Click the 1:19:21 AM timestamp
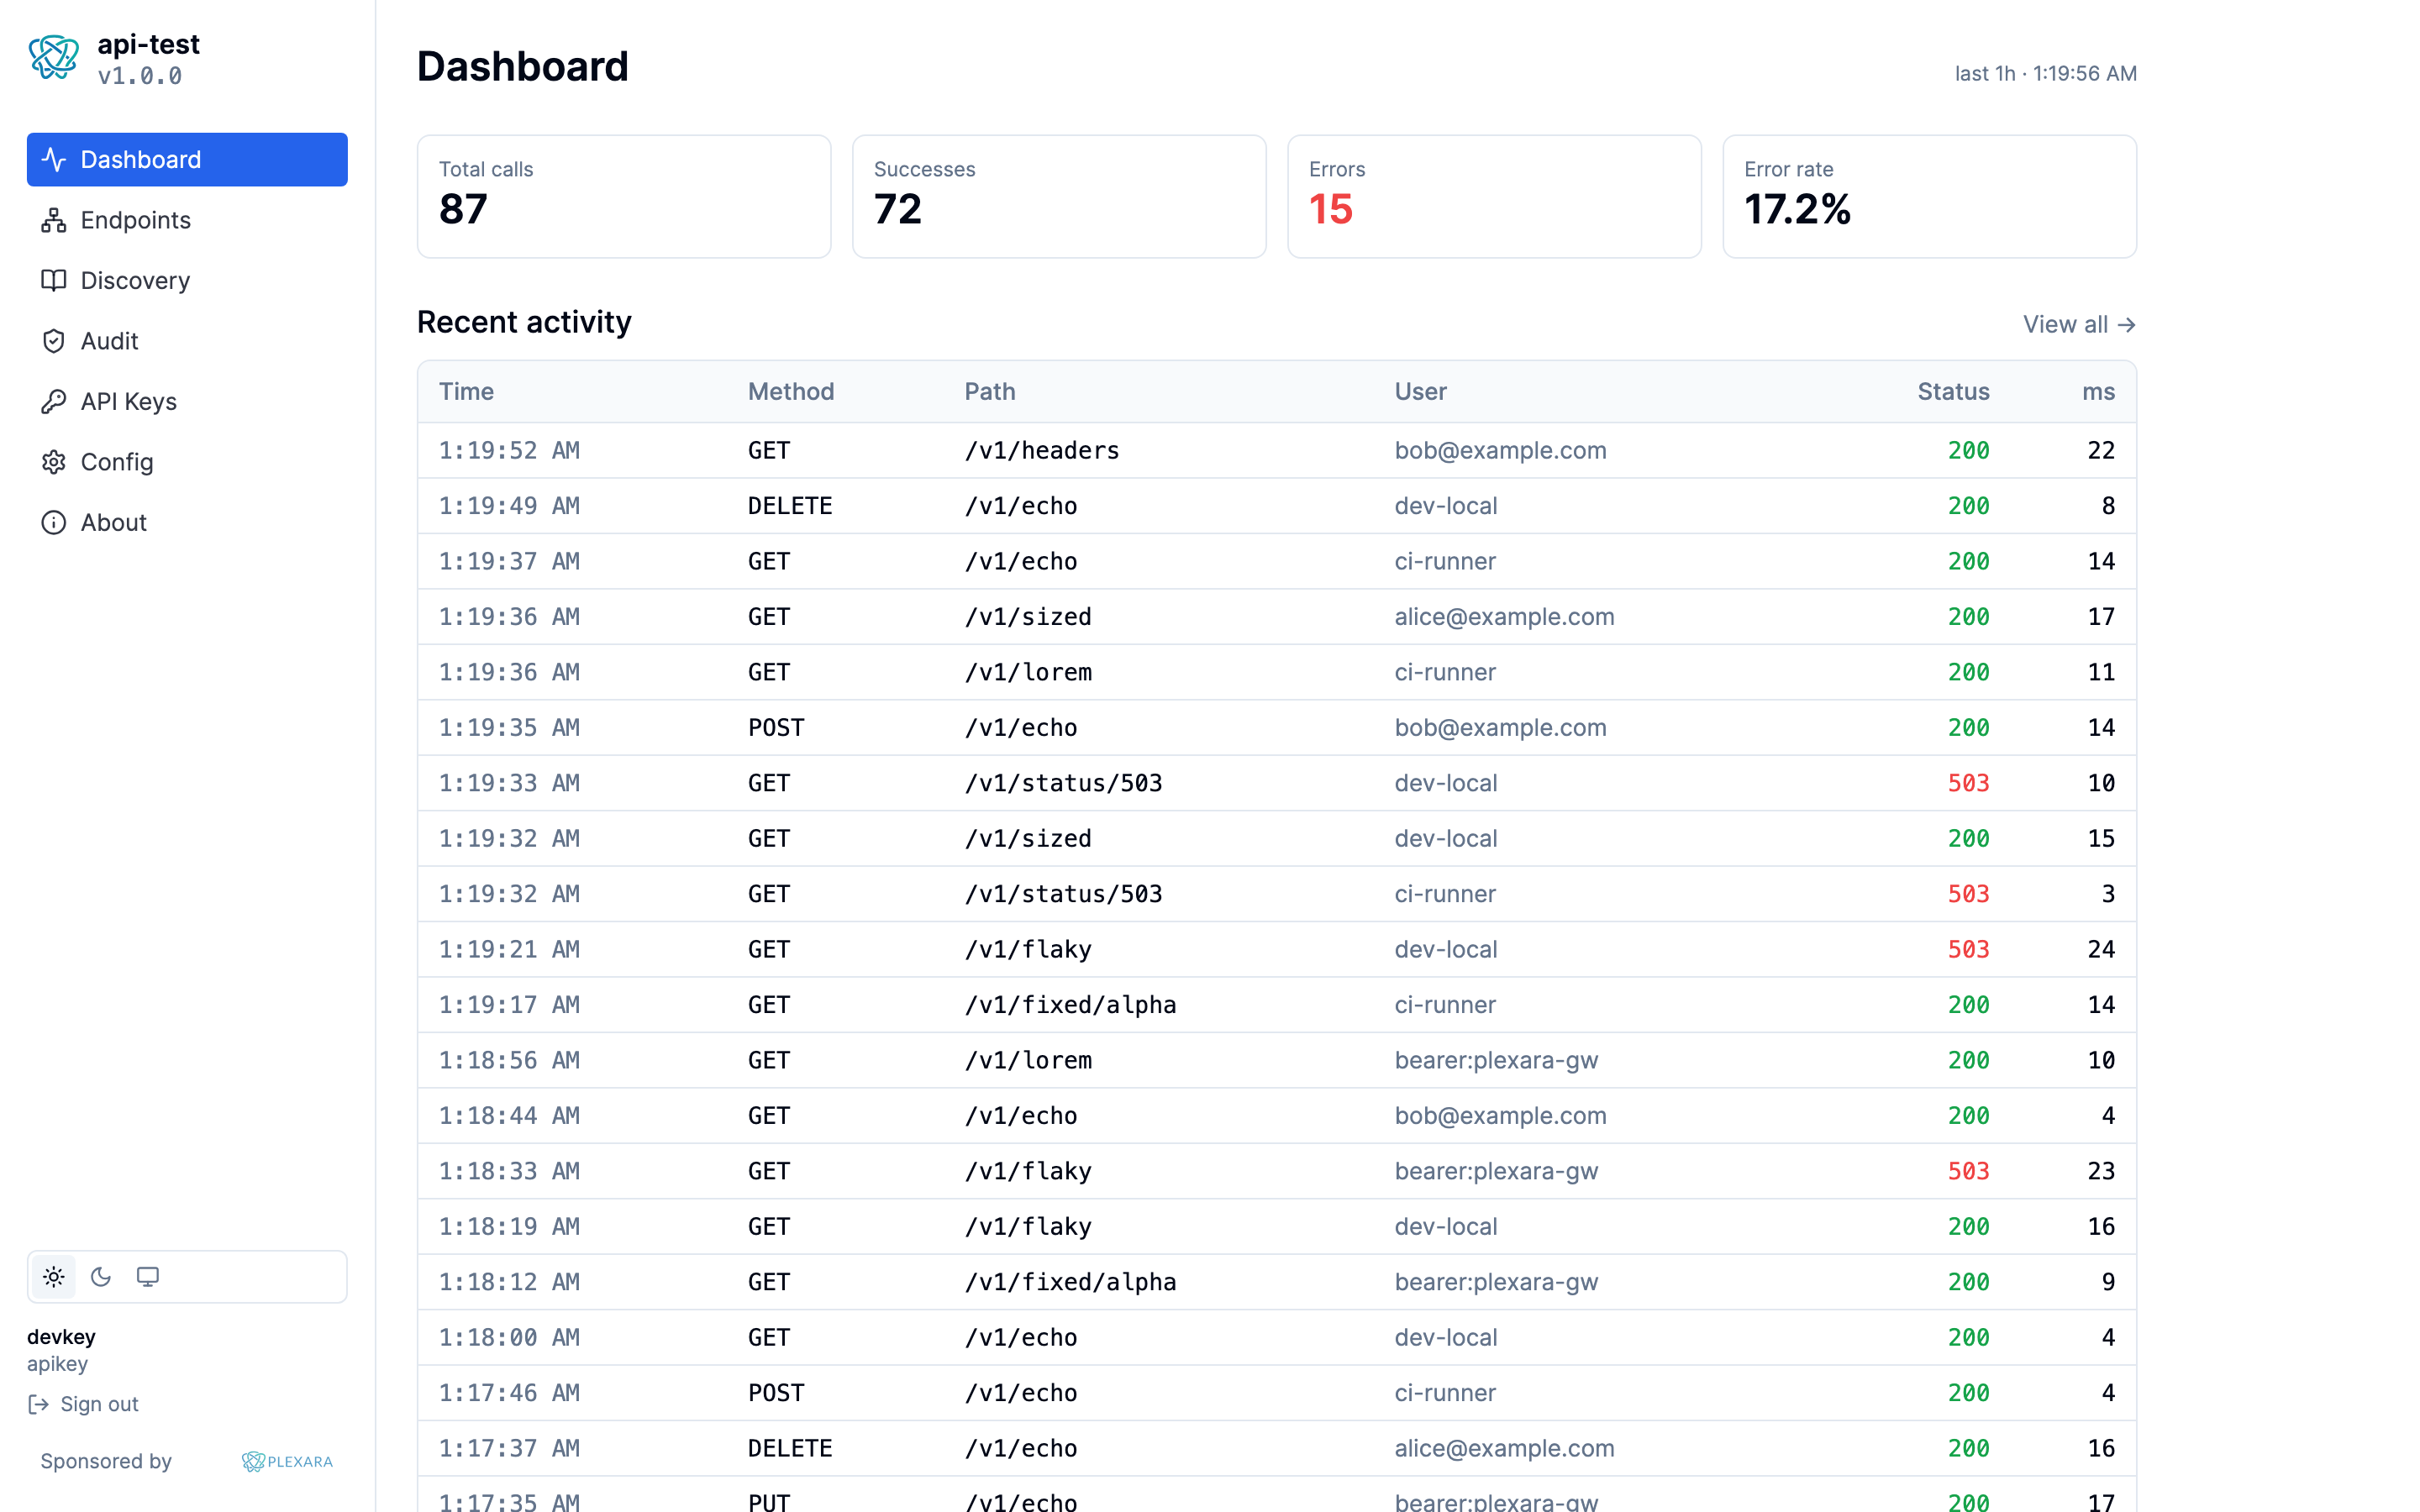Image resolution: width=2420 pixels, height=1512 pixels. point(509,949)
